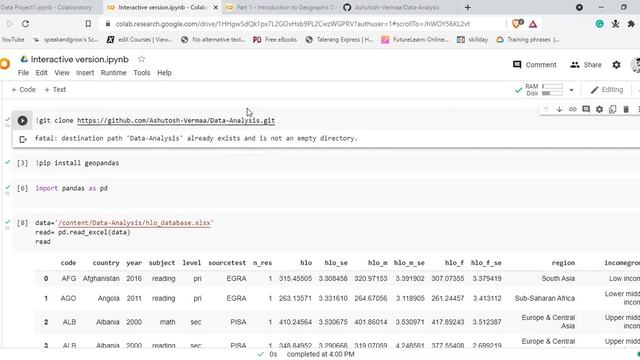
Task: Open the YouTube bookmark
Action: (12, 40)
